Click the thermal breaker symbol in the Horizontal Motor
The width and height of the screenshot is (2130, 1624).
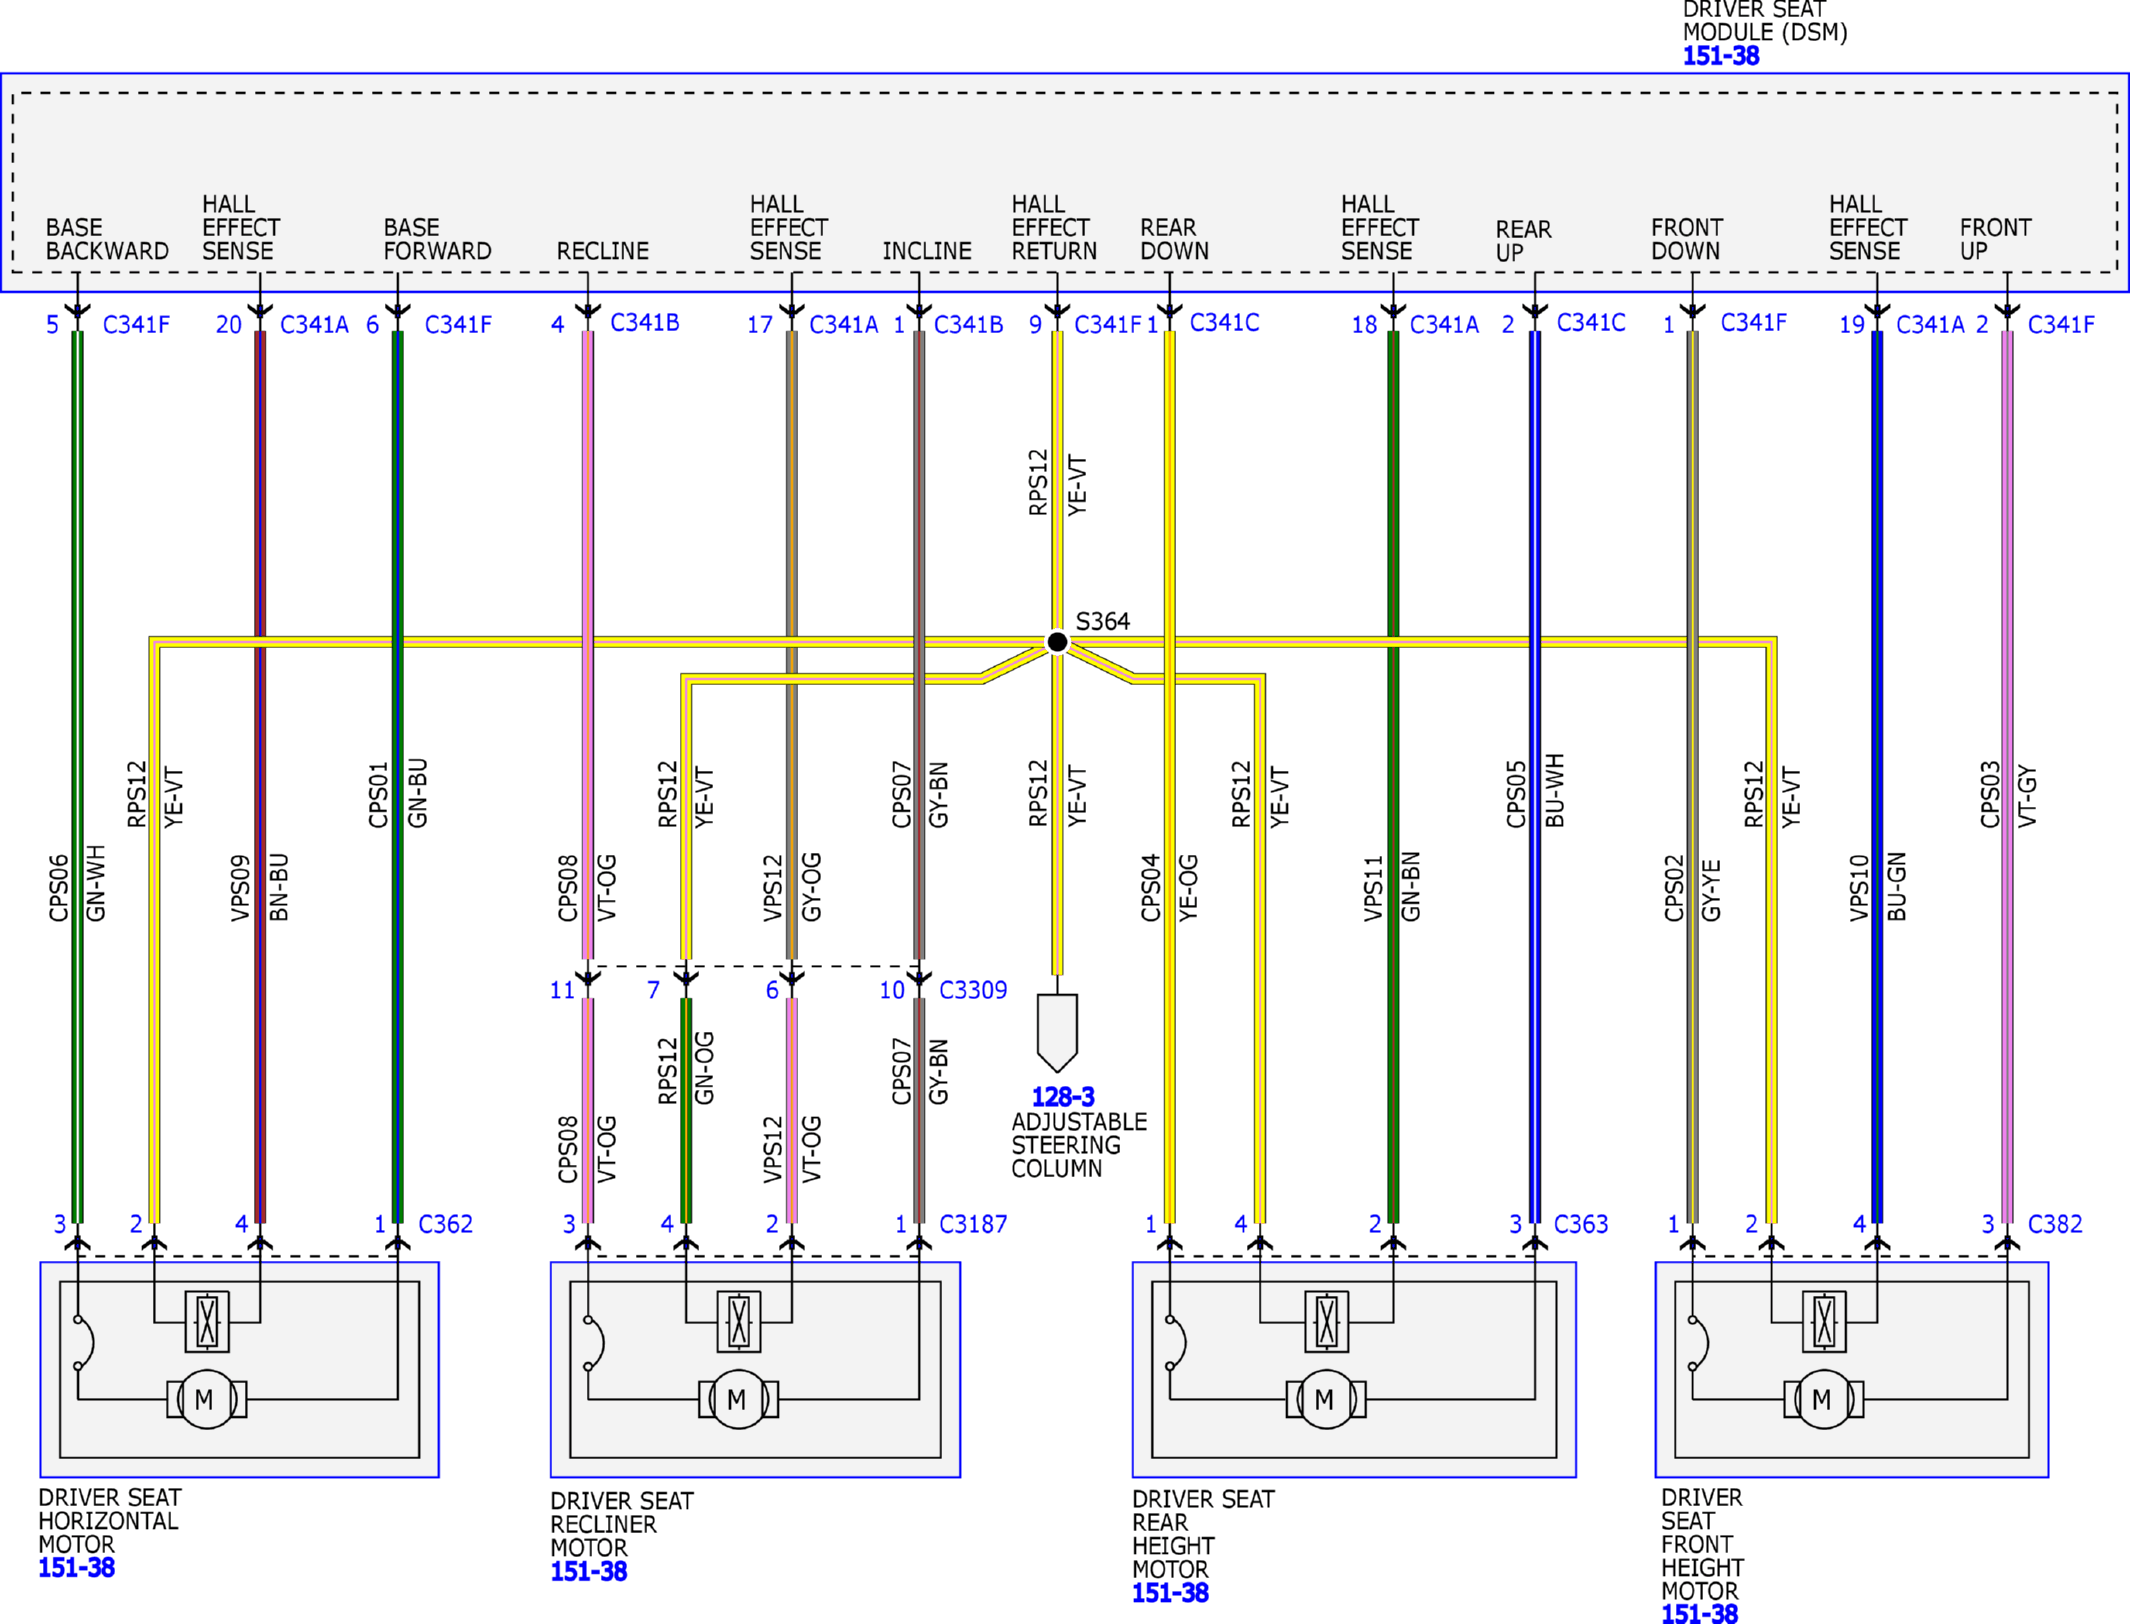tap(82, 1343)
